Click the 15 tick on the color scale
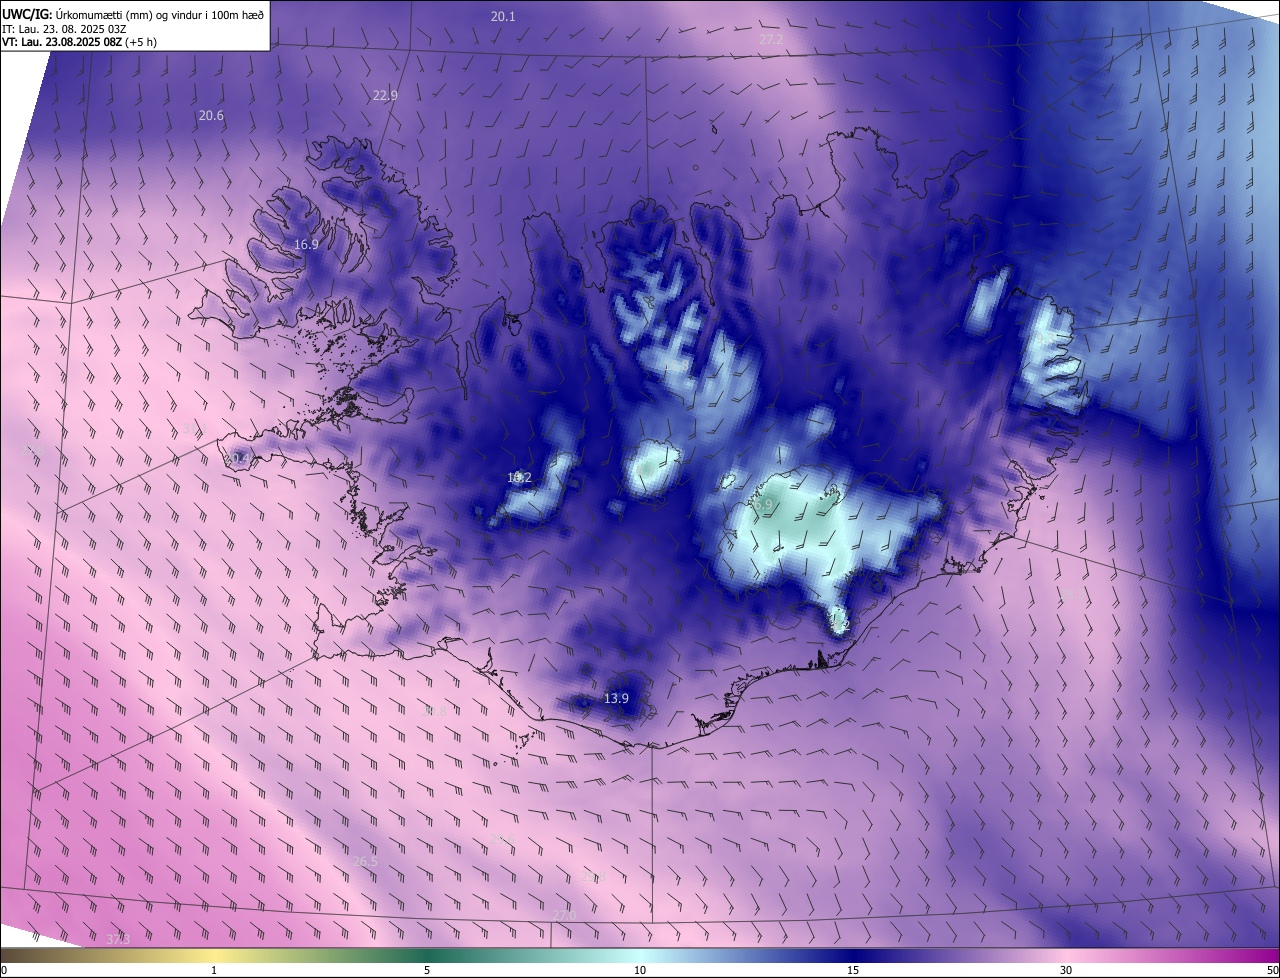Viewport: 1280px width, 978px height. tap(853, 970)
